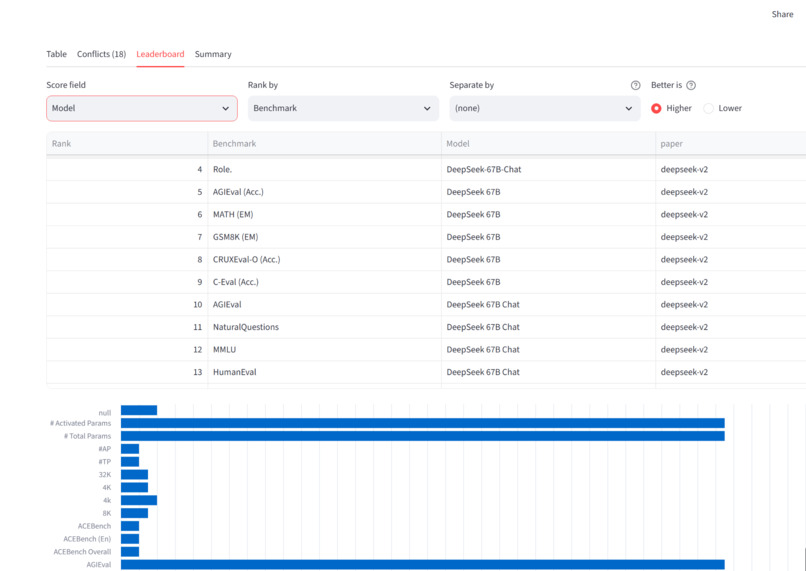Select the Lower radio option
Screen dimensions: 806x571
tap(723, 108)
